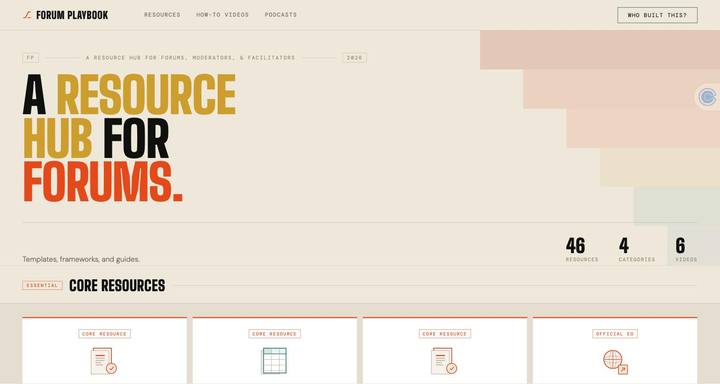Click the 46 Resources stat
Viewport: 720px width, 384px height.
click(x=581, y=249)
